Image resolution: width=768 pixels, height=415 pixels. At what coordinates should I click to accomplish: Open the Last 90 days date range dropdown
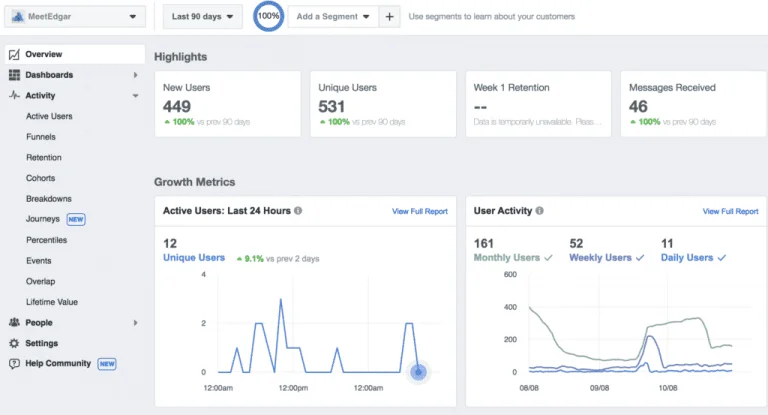click(202, 17)
